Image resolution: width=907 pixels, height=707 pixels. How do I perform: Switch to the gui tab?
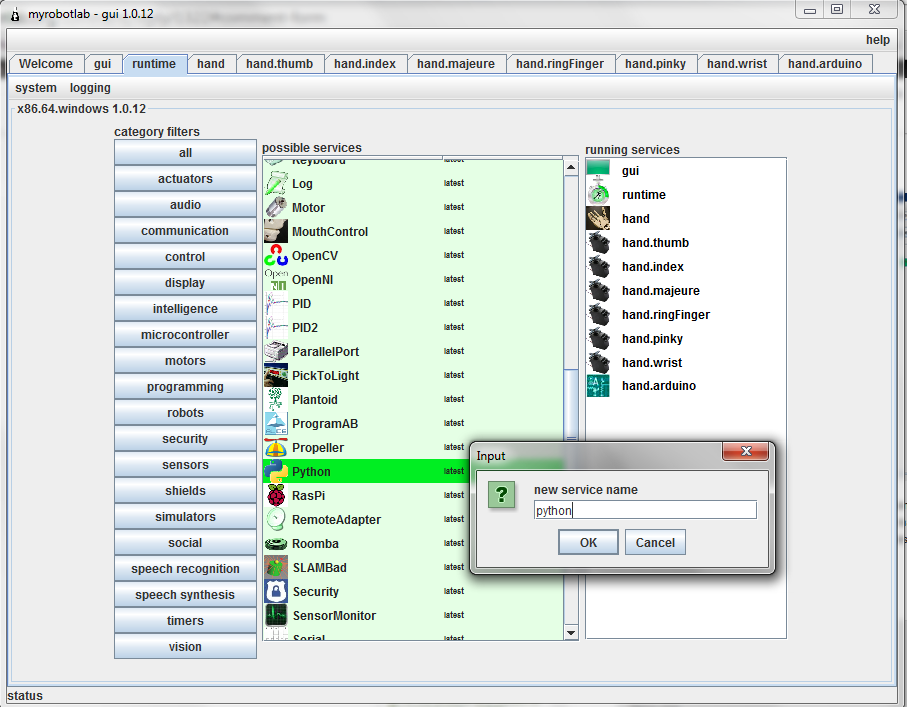(x=102, y=64)
